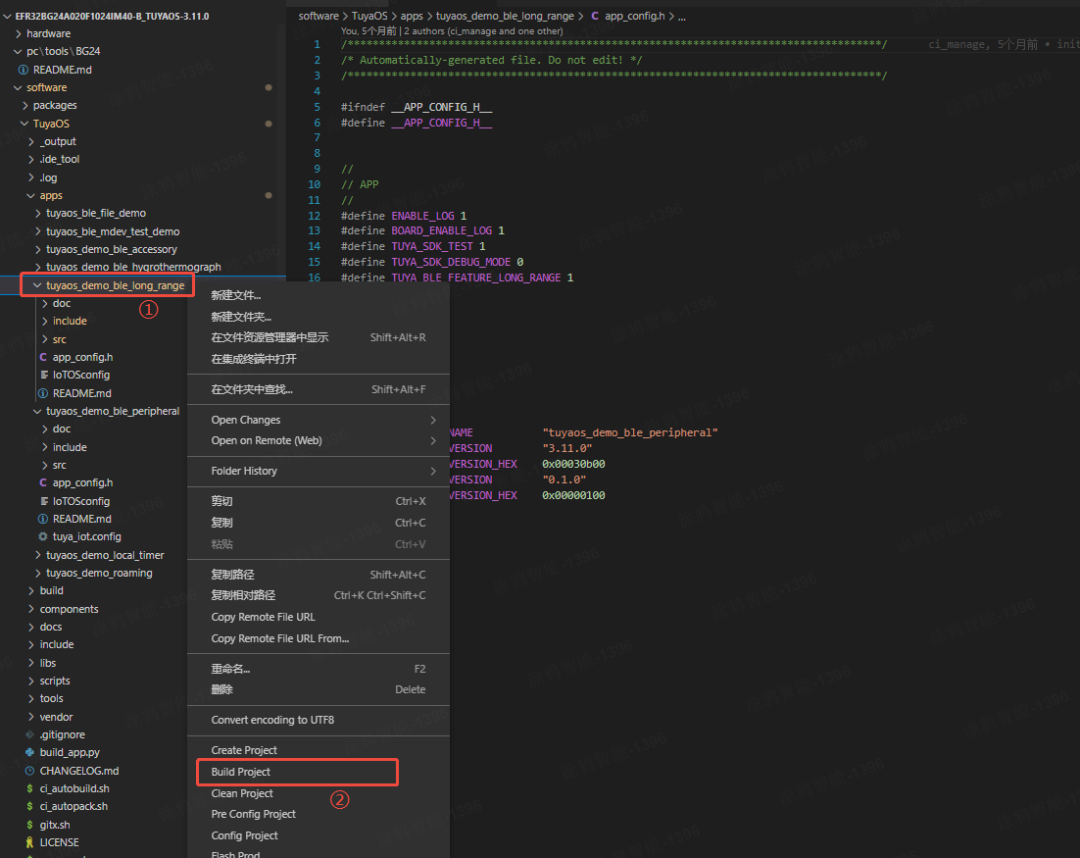Click Convert encoding to UTF8
Screen dimensions: 1080x858
point(272,720)
